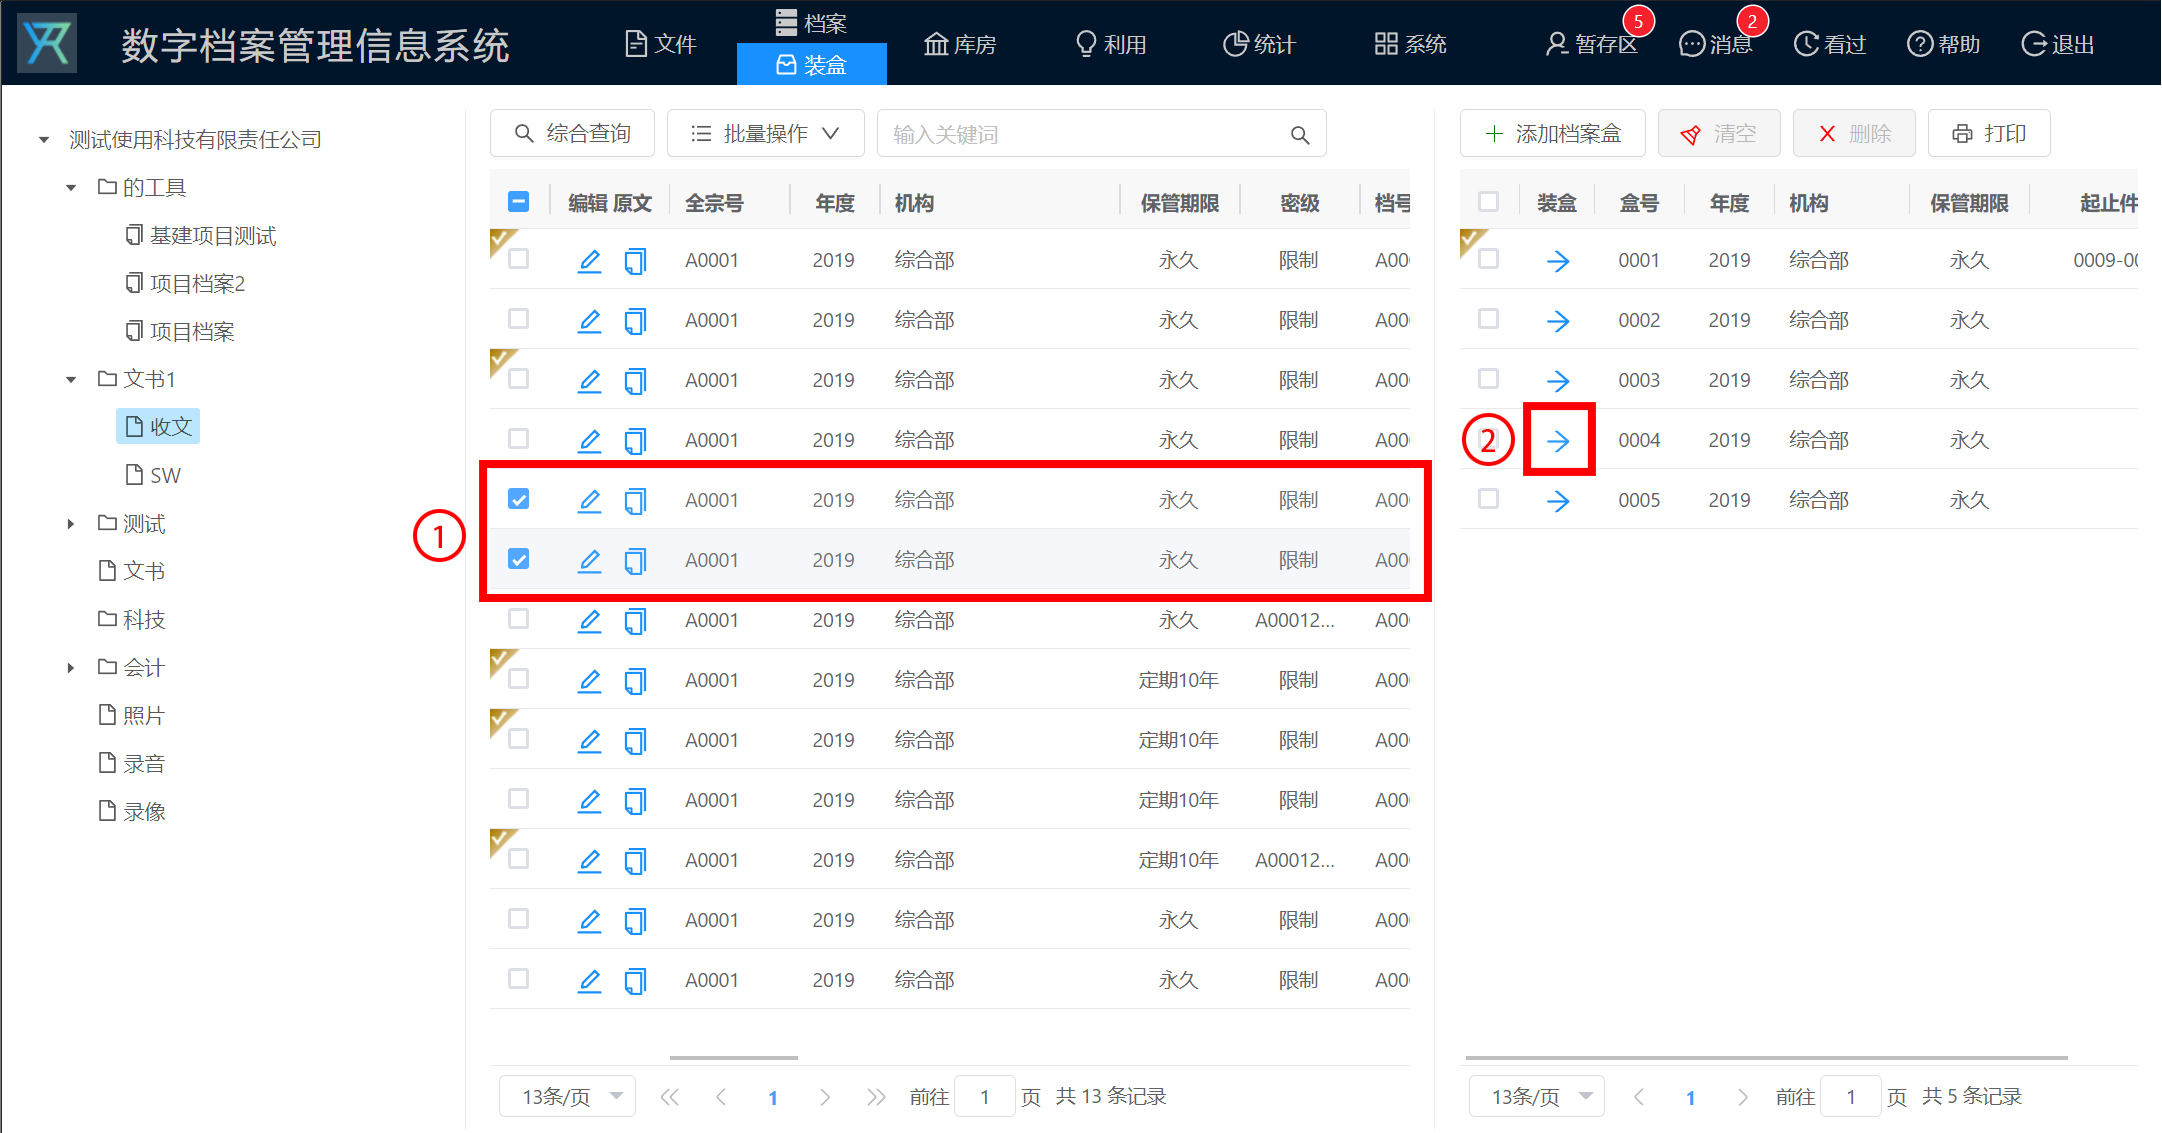Viewport: 2162px width, 1133px height.
Task: Check the box 0005 row checkbox
Action: point(1488,499)
